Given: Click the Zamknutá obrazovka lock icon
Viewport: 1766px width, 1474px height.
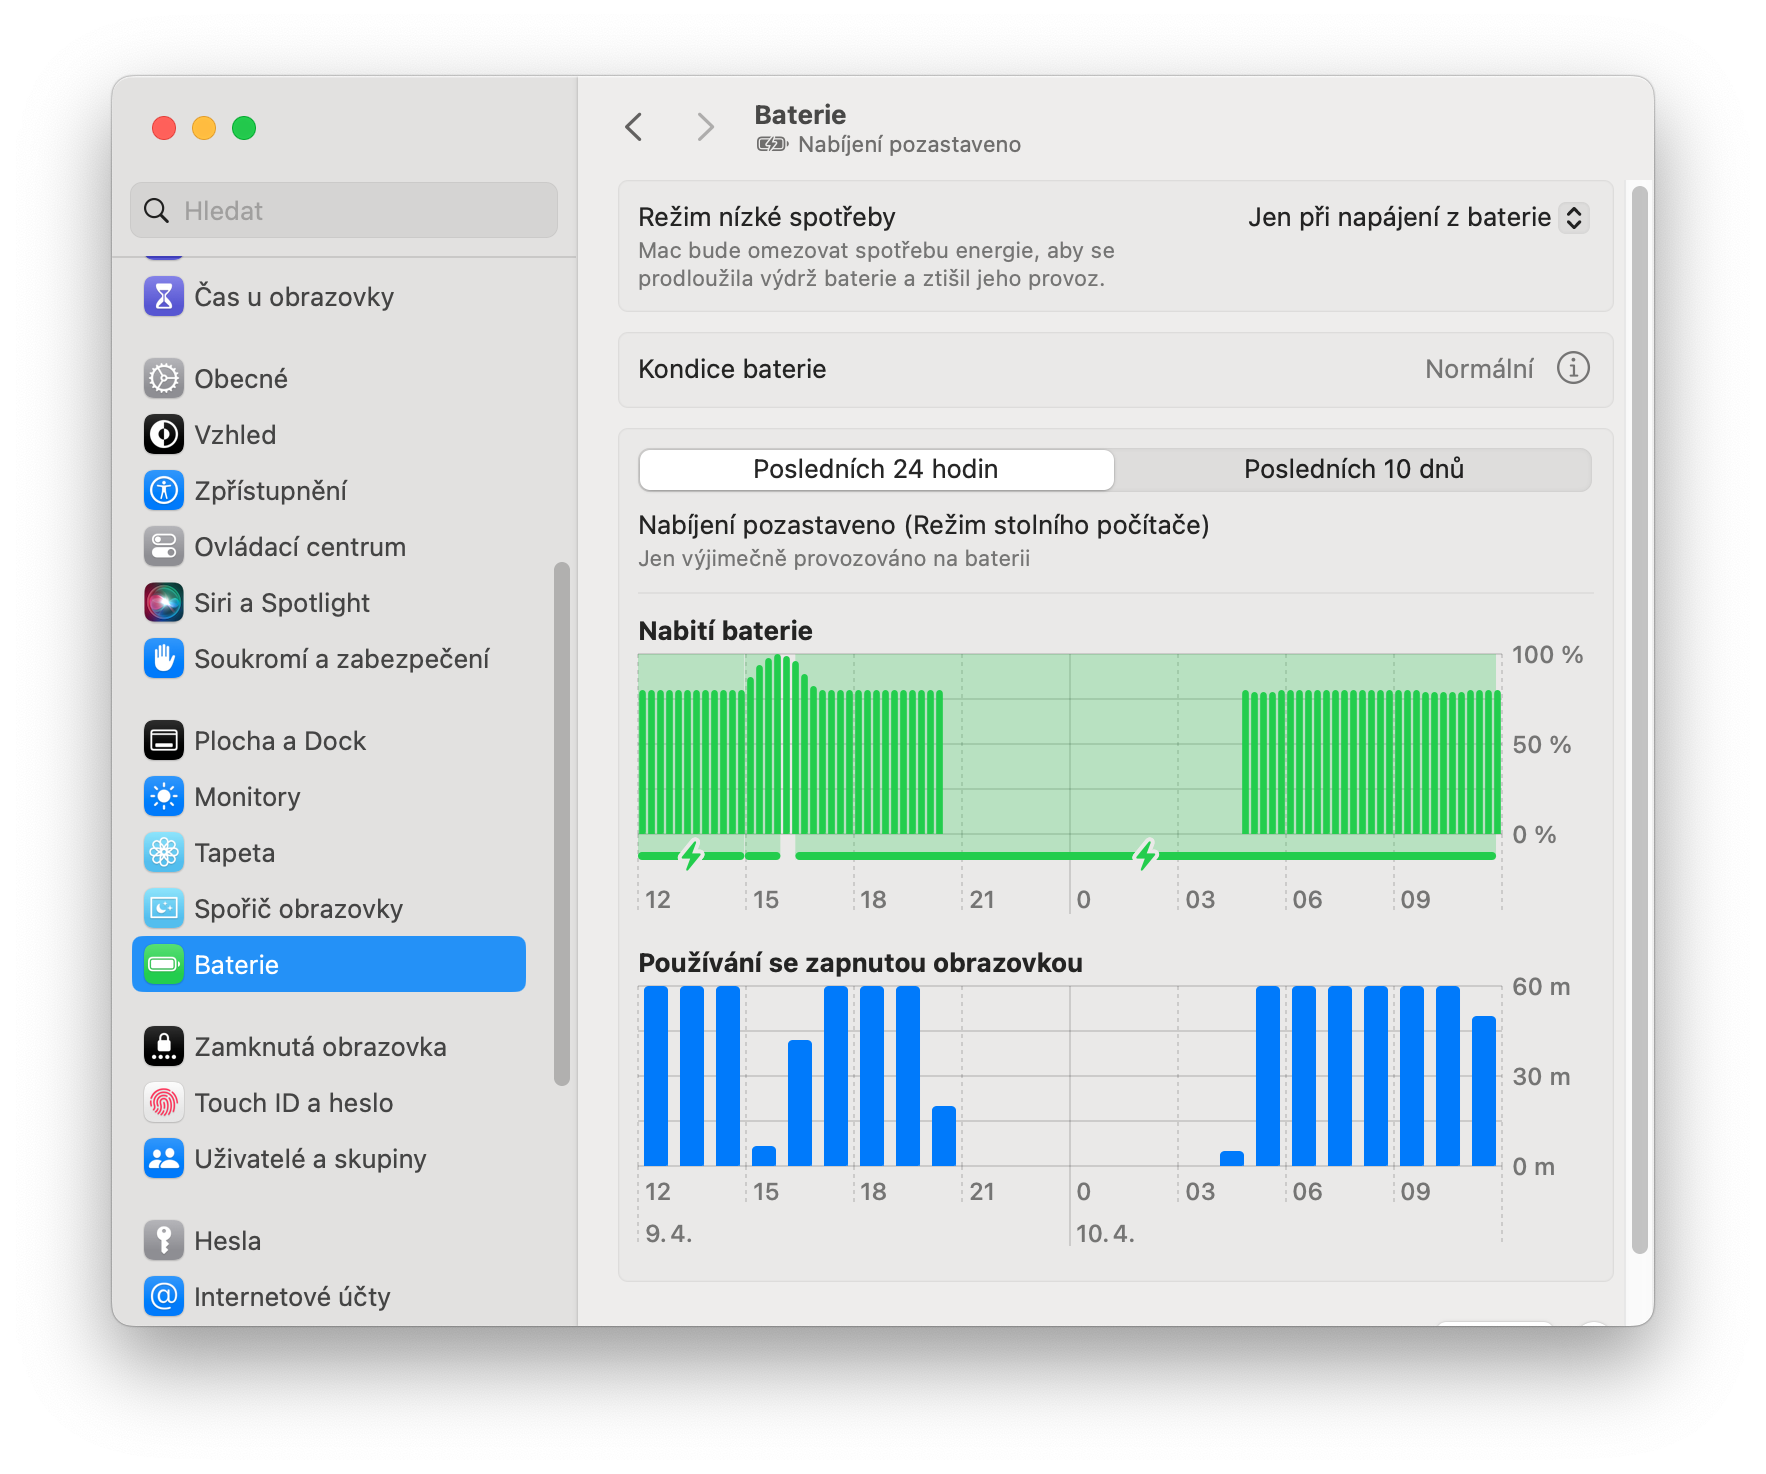Looking at the screenshot, I should click(x=164, y=1047).
